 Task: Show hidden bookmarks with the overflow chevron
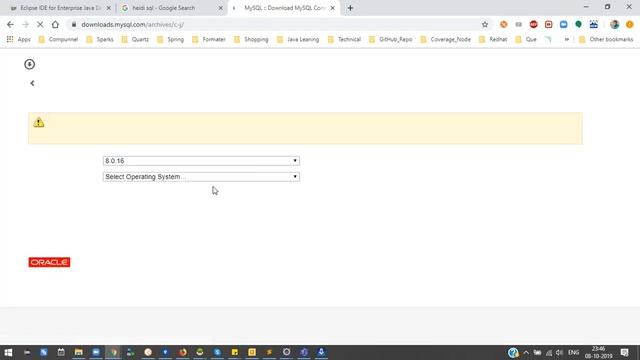click(x=567, y=39)
